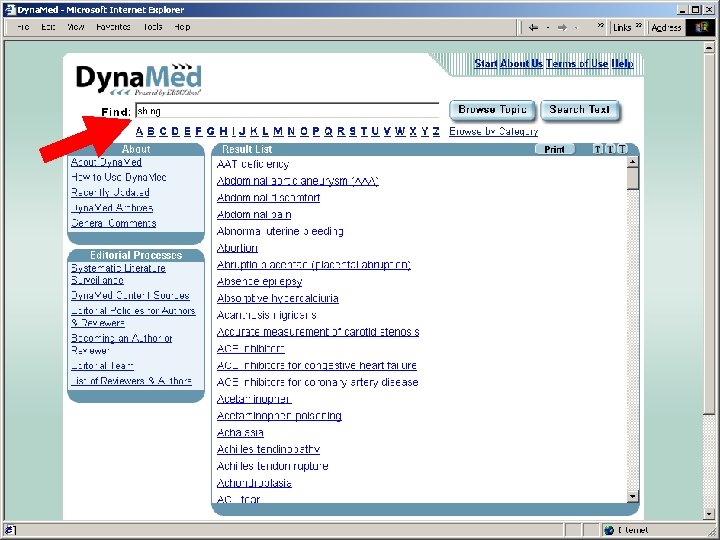Open the Start link at top right
Viewport: 720px width, 540px height.
(x=486, y=64)
